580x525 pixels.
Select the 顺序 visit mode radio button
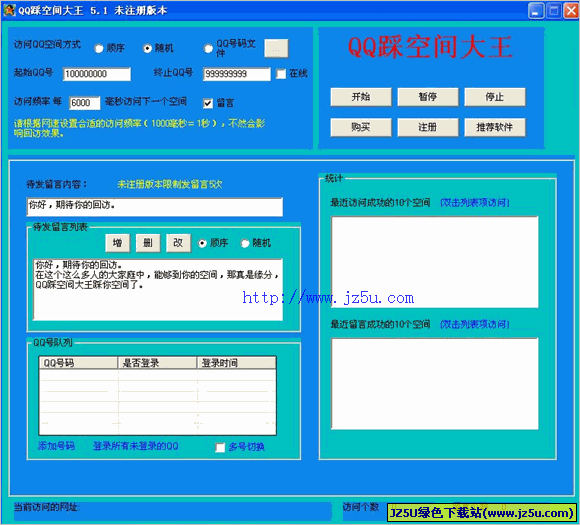(99, 48)
